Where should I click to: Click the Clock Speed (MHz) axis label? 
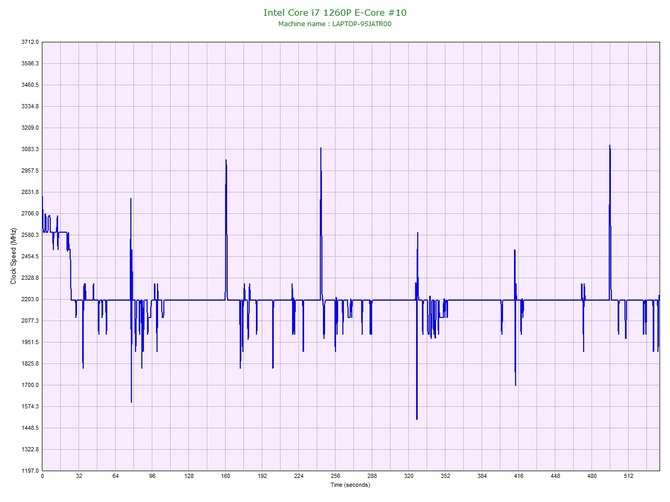click(x=13, y=256)
